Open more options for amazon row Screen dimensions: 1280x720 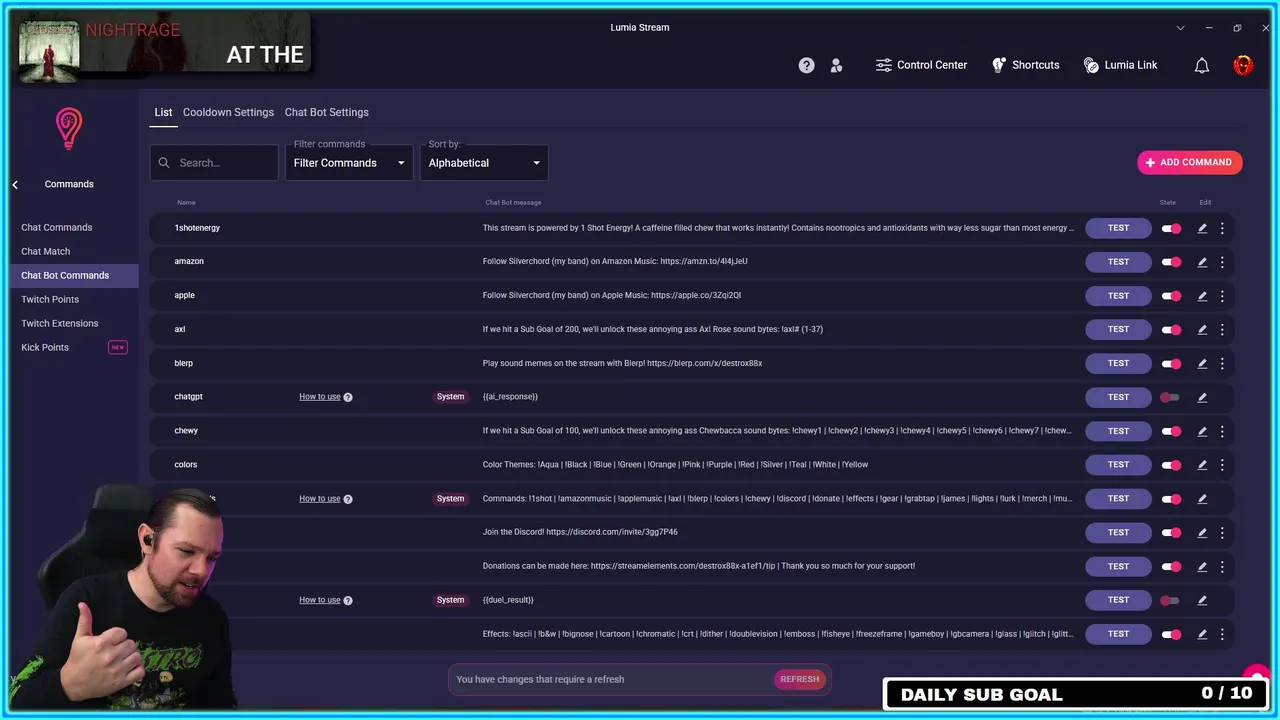[1222, 262]
